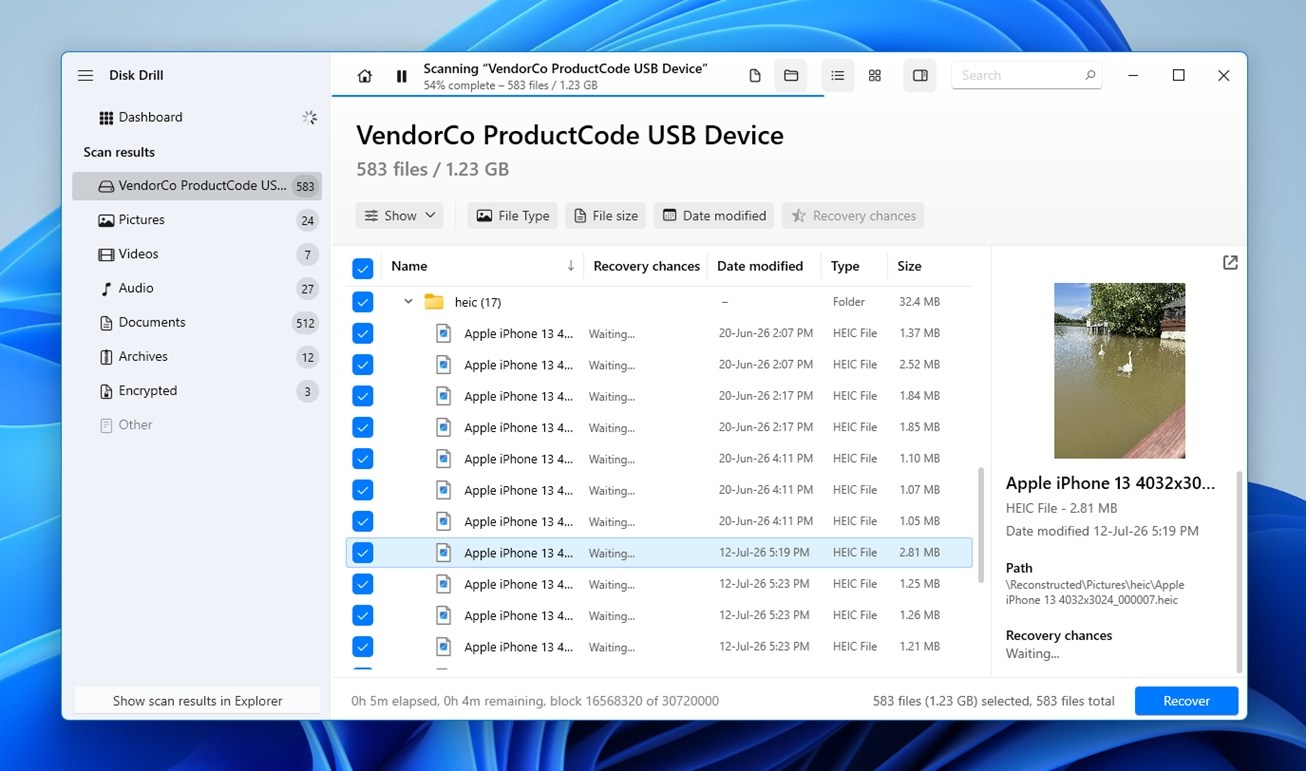Uncheck the 1.21 MB file checkbox

(x=363, y=647)
